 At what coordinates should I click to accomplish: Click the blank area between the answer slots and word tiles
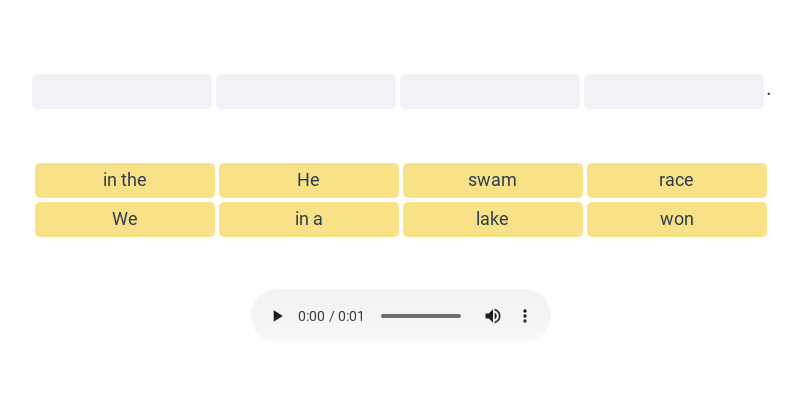tap(400, 136)
